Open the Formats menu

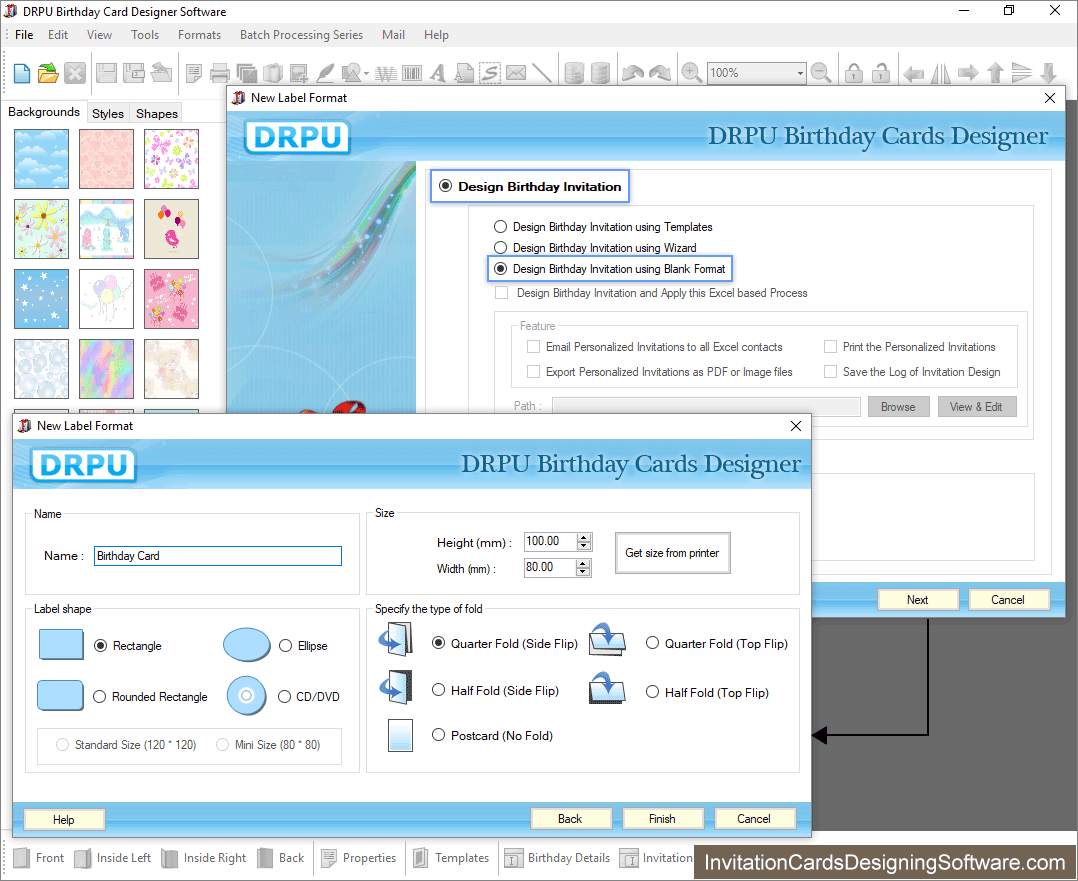point(199,34)
